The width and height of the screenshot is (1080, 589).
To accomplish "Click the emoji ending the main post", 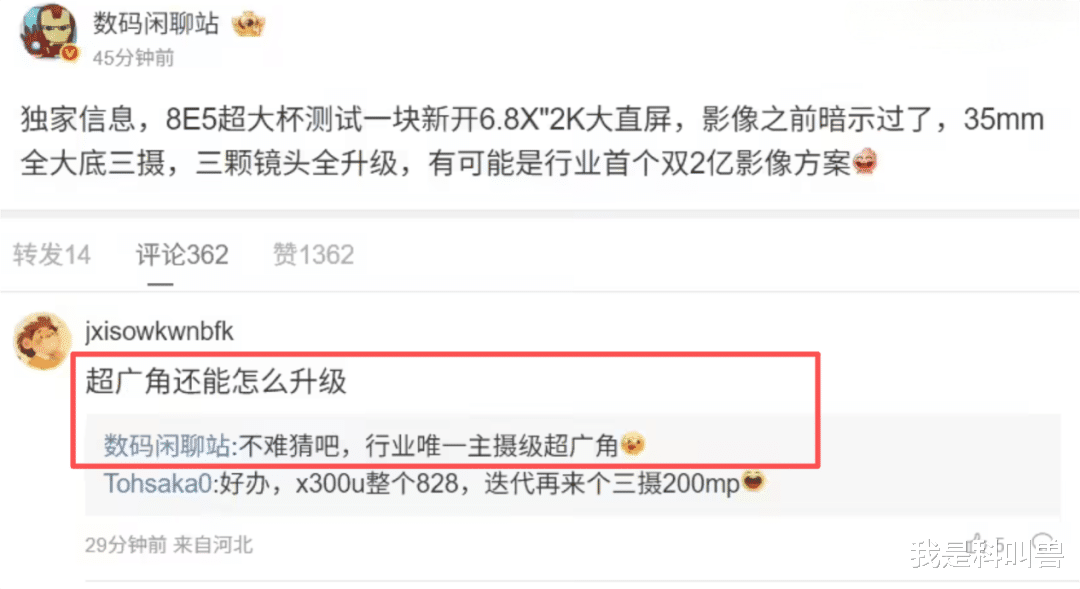I will [864, 163].
